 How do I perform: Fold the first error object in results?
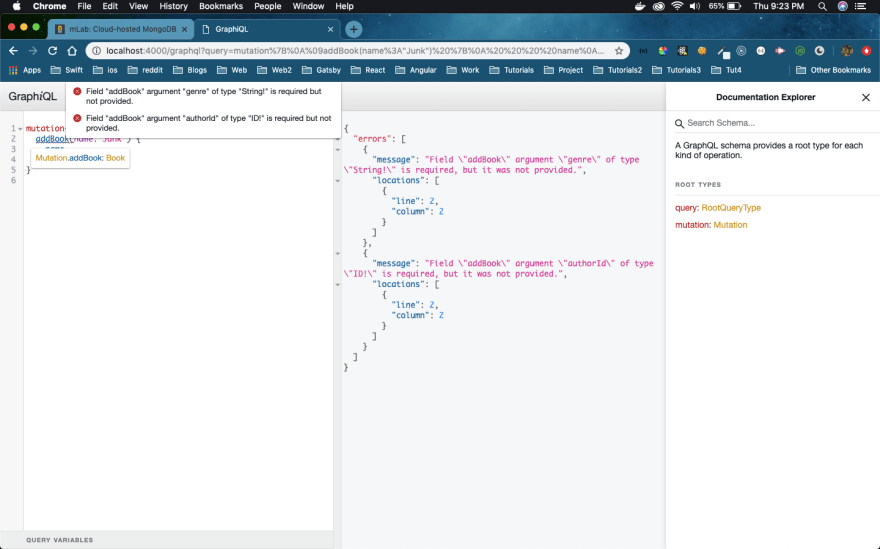tap(338, 150)
